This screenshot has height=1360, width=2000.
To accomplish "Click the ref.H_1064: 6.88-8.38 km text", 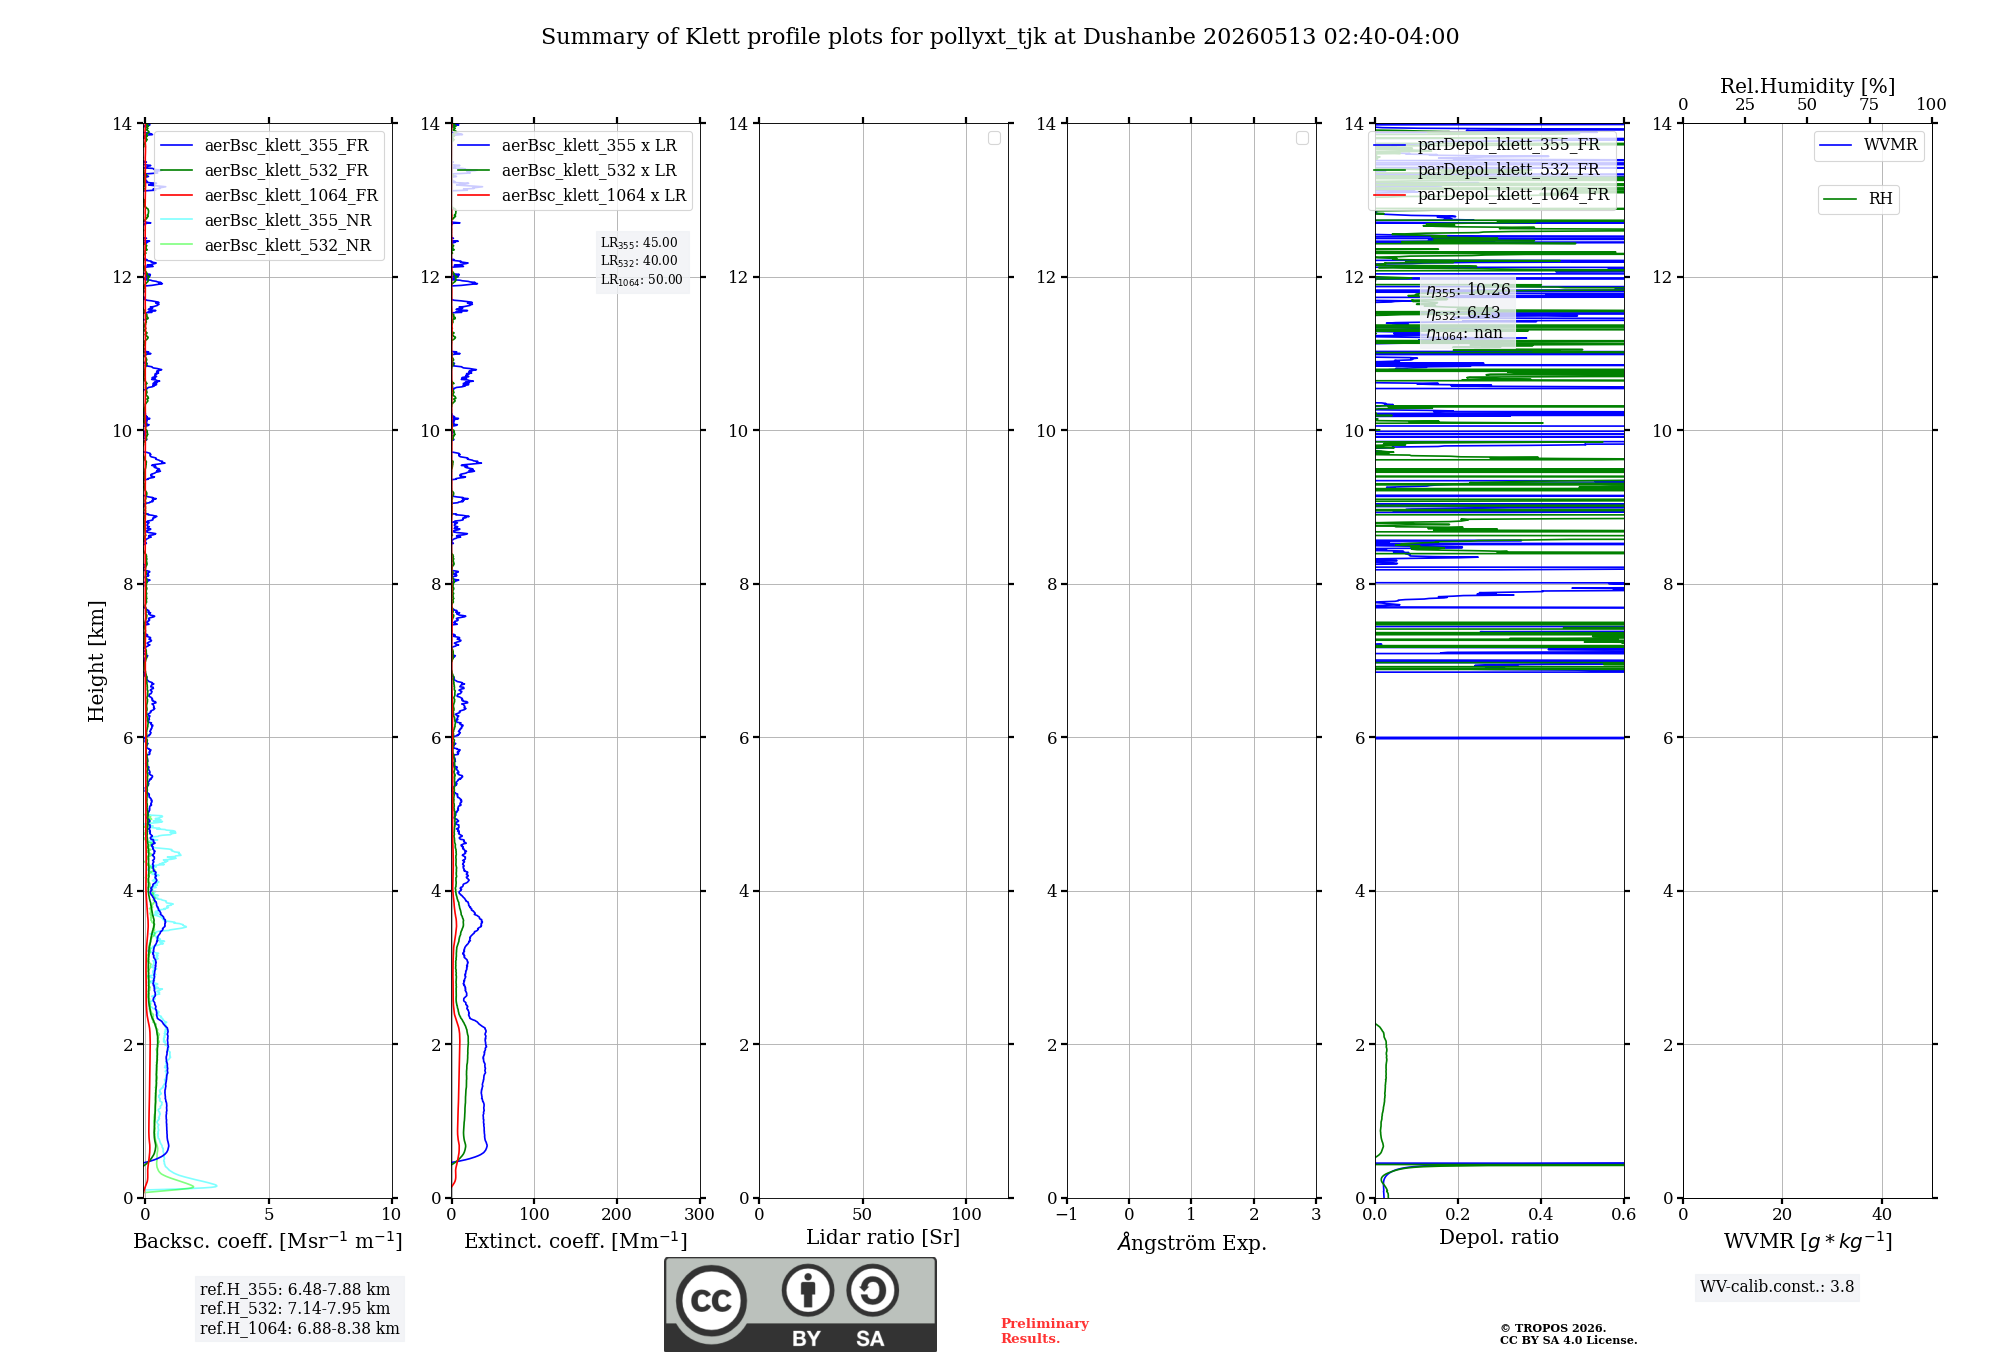I will (x=300, y=1329).
